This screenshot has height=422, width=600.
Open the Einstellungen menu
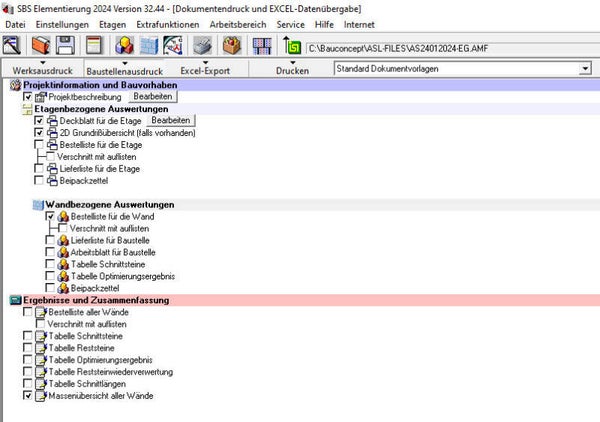coord(62,24)
